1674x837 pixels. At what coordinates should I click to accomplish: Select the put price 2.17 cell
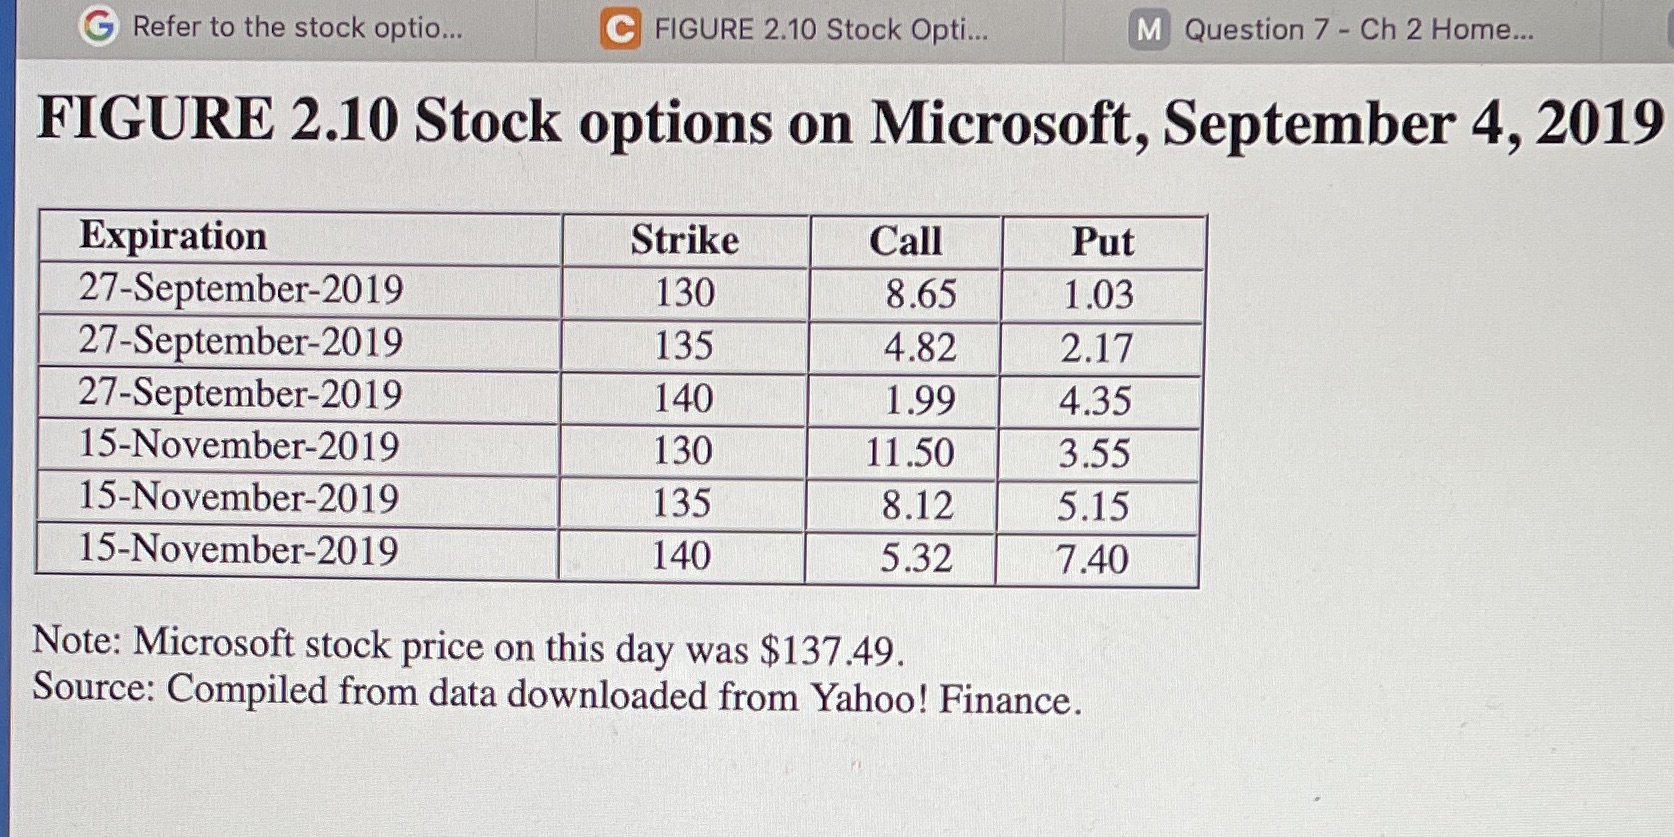(1099, 348)
